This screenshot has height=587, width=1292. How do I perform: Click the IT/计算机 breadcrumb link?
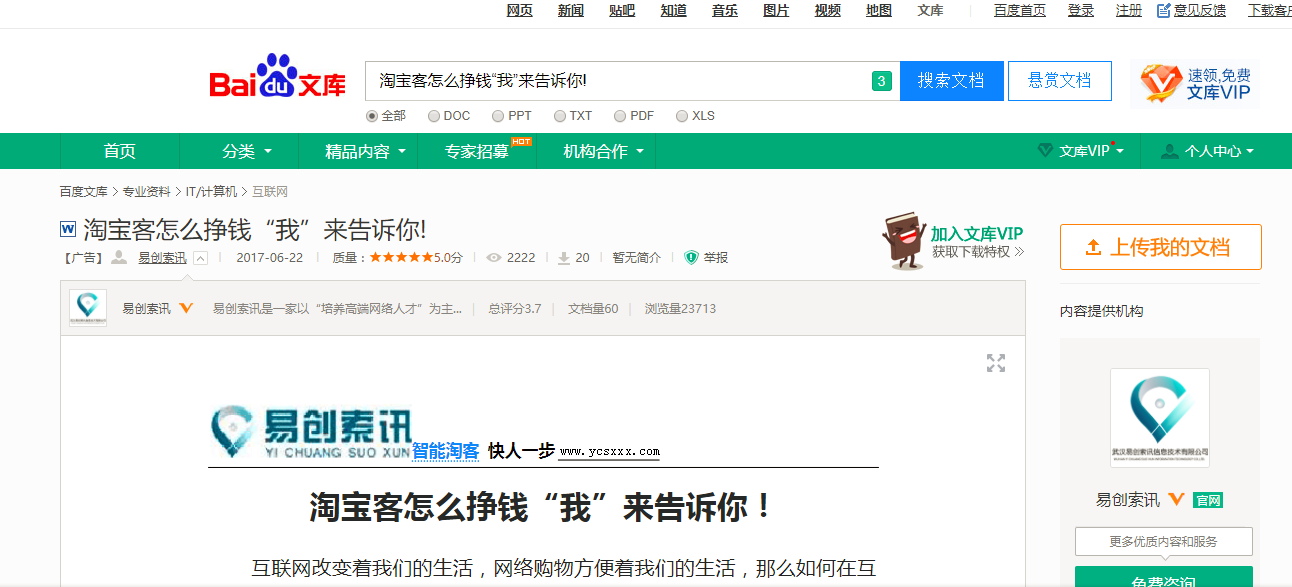[x=211, y=191]
